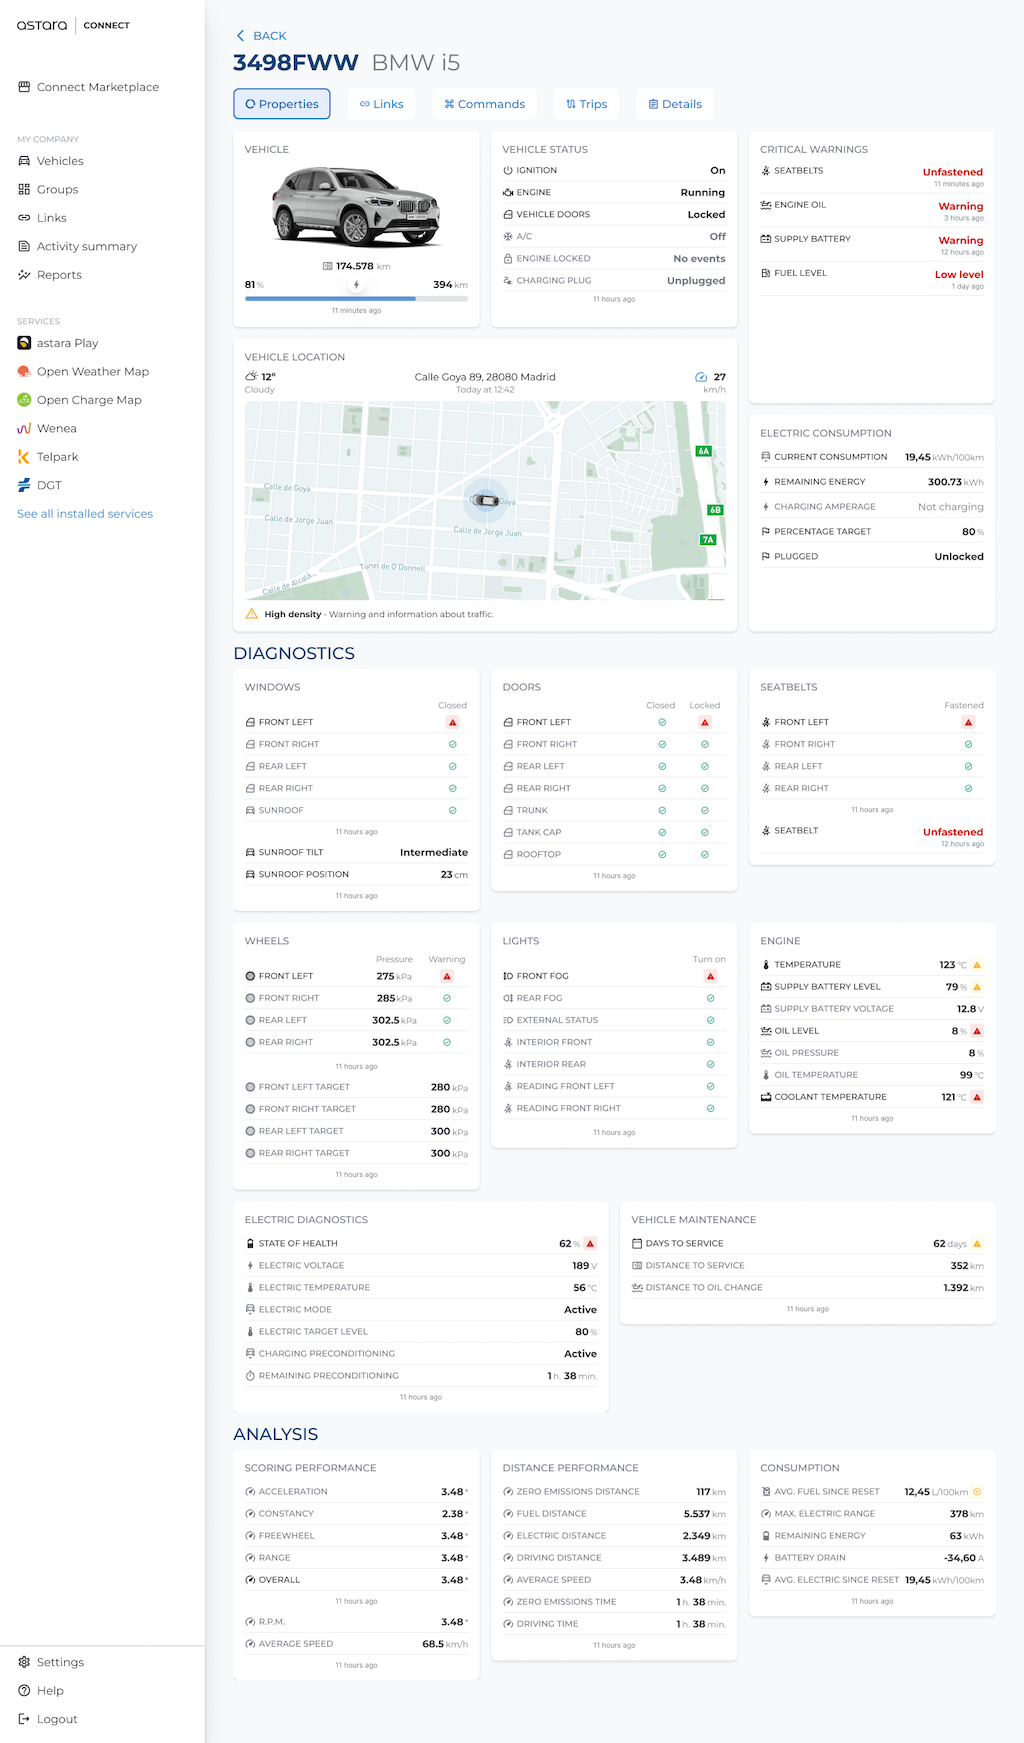Image resolution: width=1024 pixels, height=1743 pixels.
Task: Click the Wenea service icon
Action: [24, 428]
